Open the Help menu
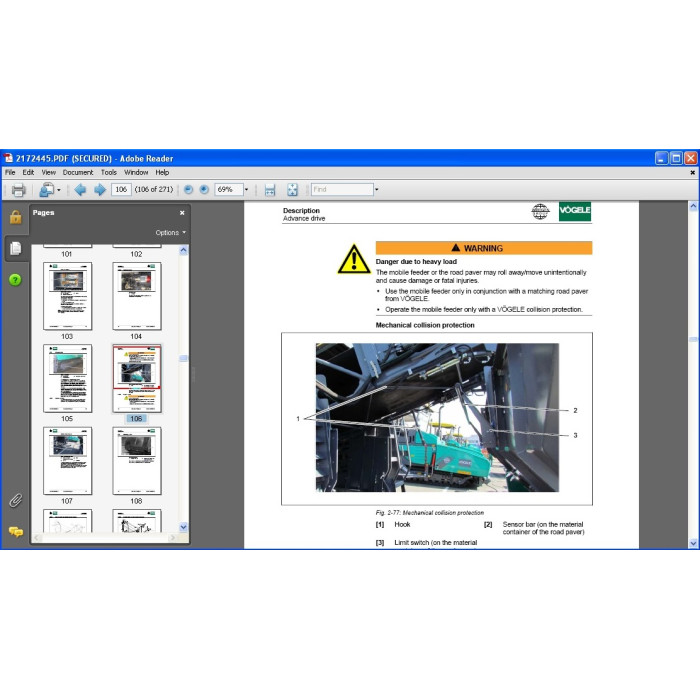Viewport: 700px width, 700px height. (x=162, y=172)
